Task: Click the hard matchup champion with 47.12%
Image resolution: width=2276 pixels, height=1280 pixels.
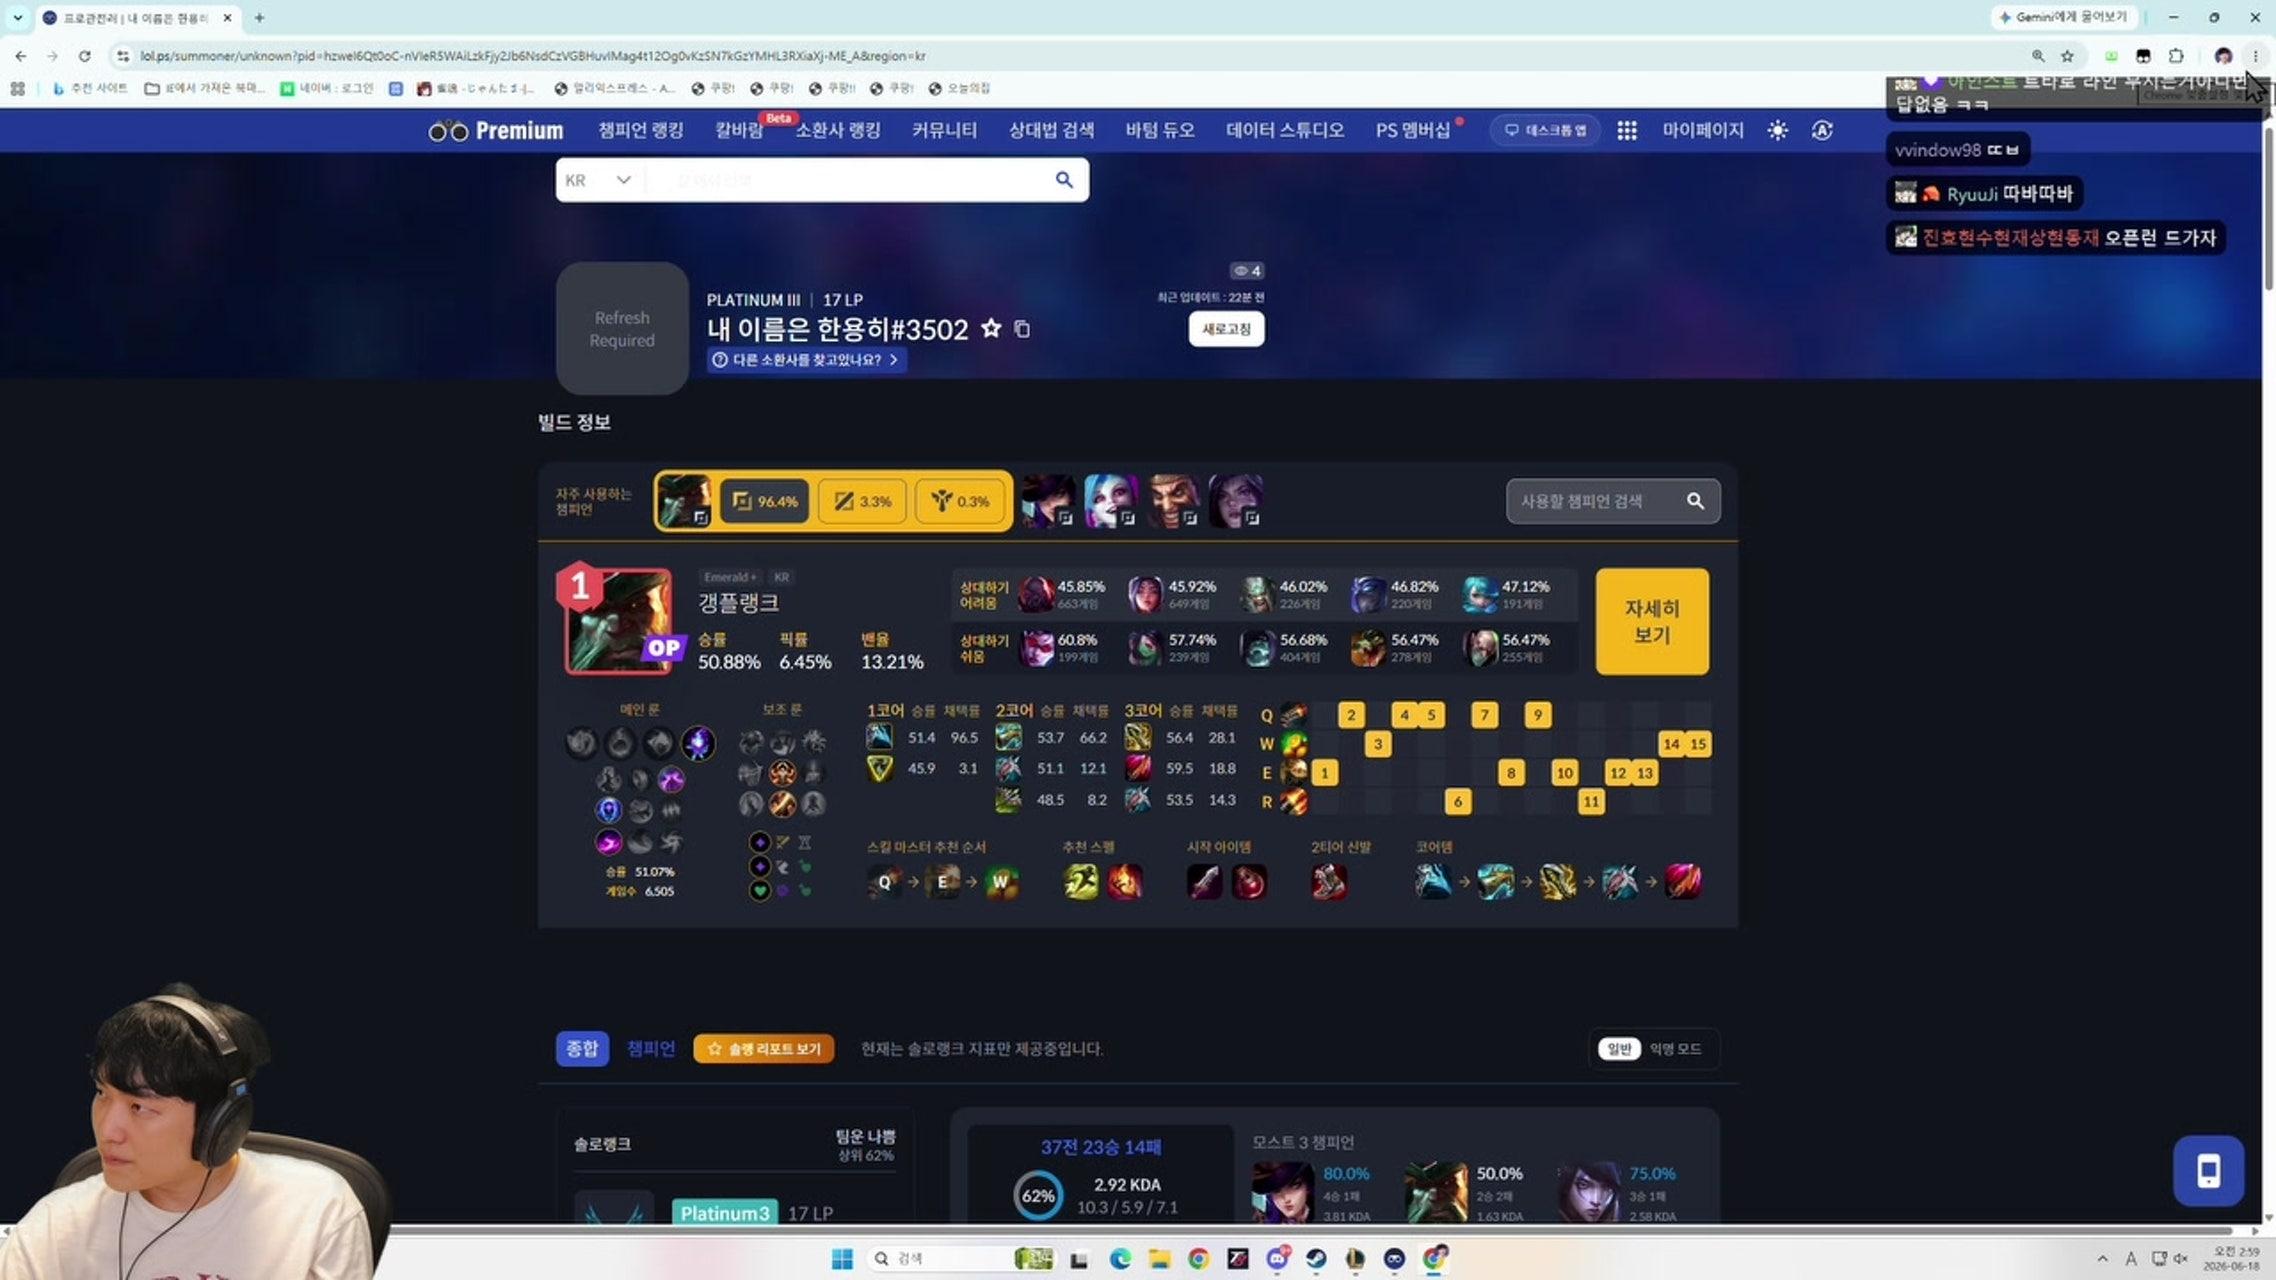Action: pos(1479,594)
